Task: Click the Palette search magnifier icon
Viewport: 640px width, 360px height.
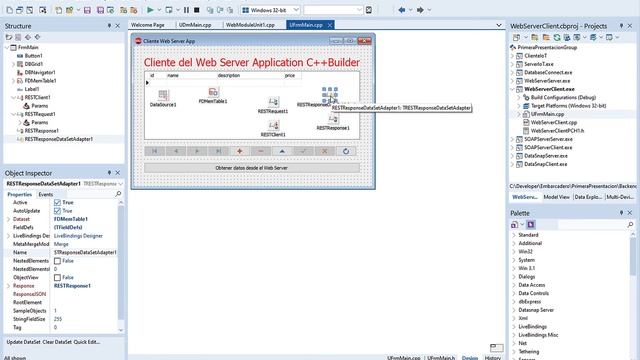Action: coord(630,224)
